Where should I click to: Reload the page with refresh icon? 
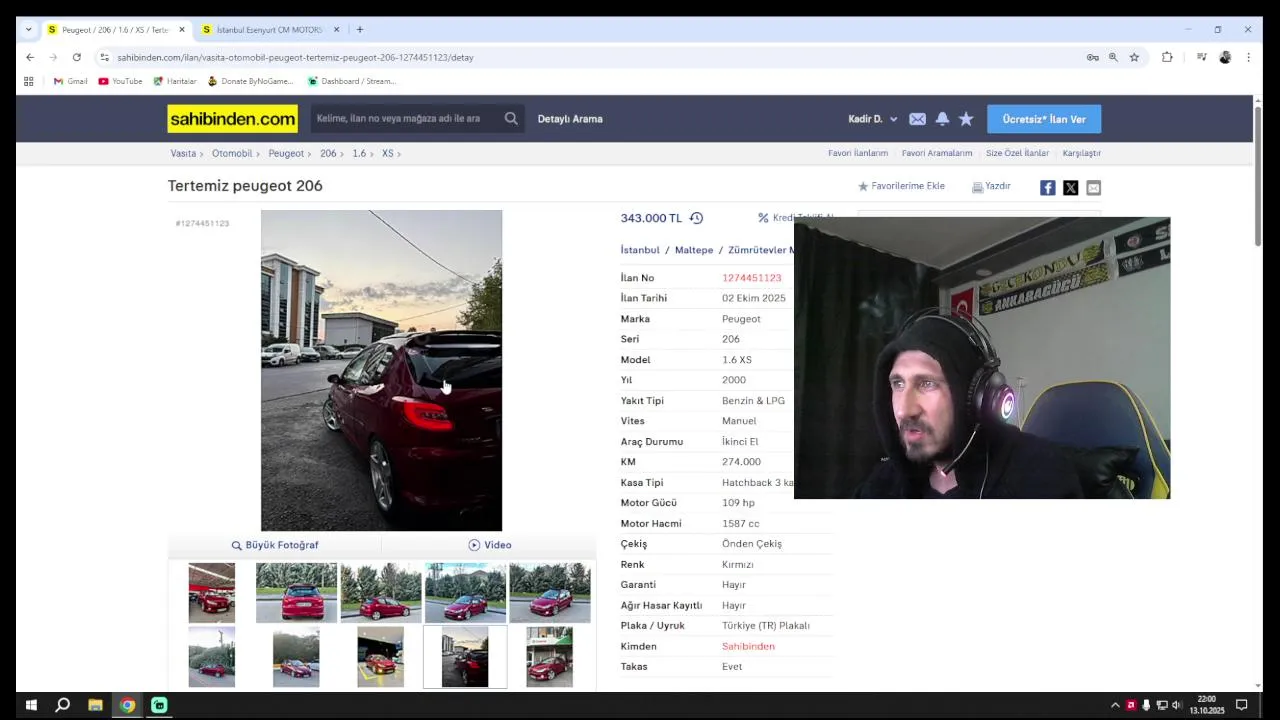pyautogui.click(x=76, y=57)
